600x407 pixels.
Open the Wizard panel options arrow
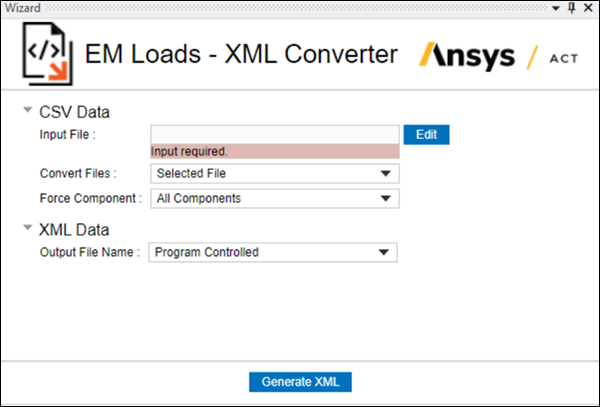pos(558,7)
